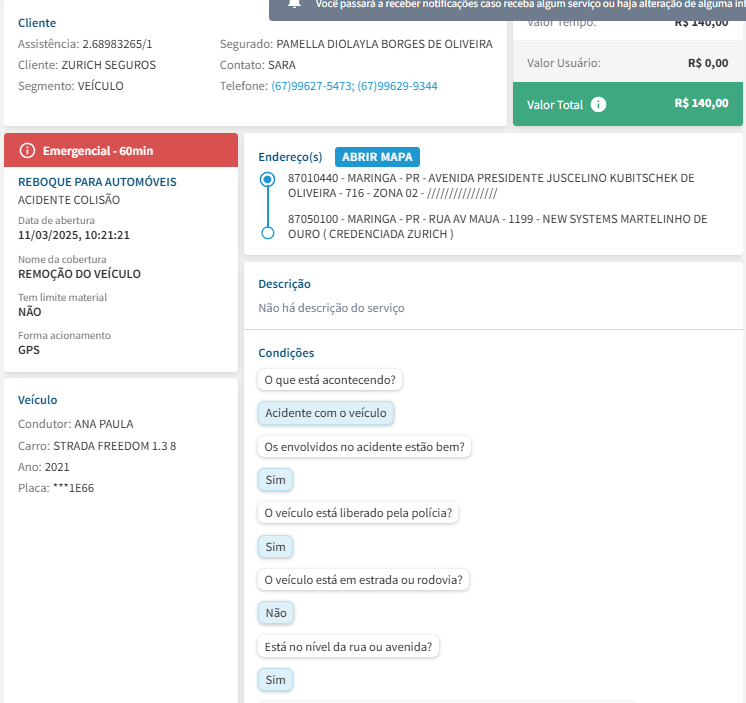The image size is (746, 703).
Task: Click the Cliente section heading
Action: click(37, 23)
